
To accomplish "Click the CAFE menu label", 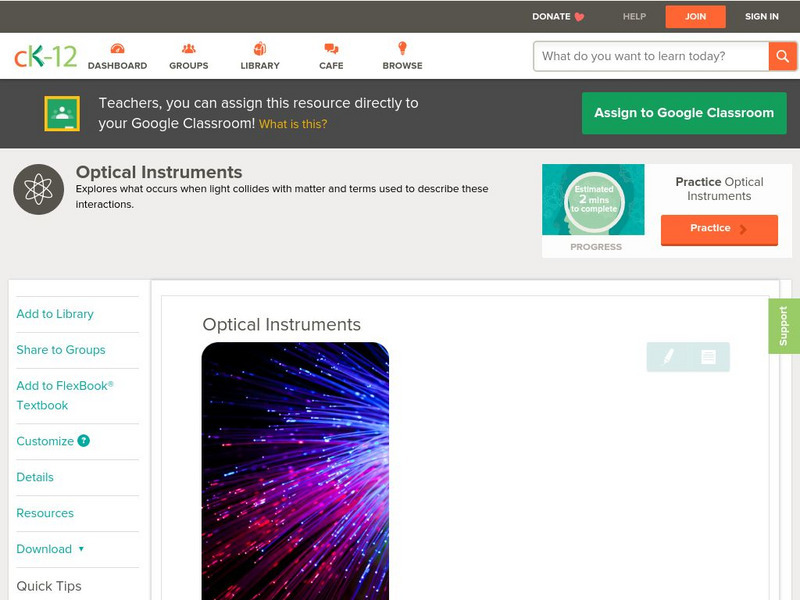I will coord(331,66).
